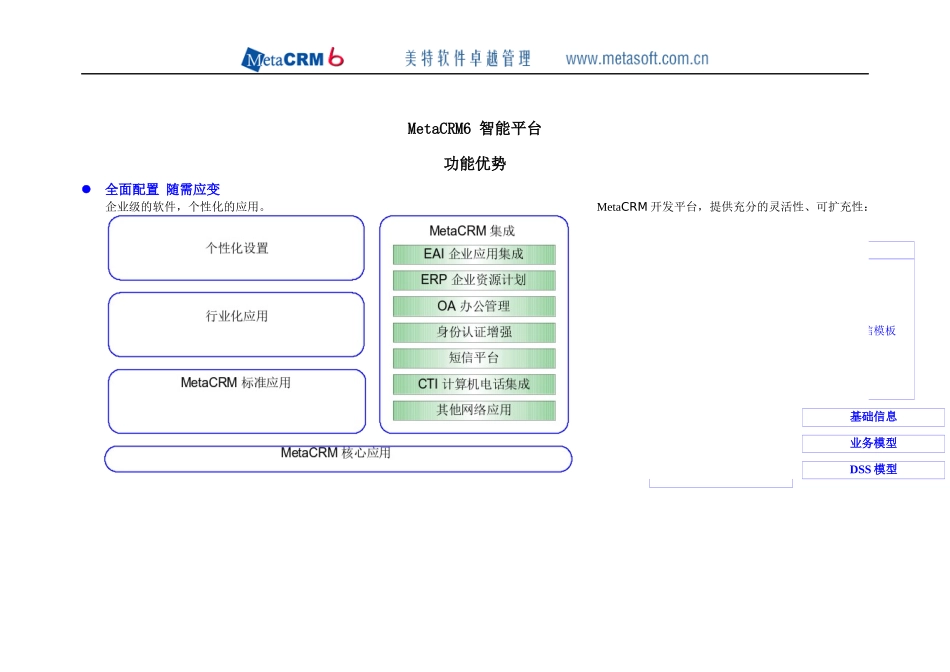The width and height of the screenshot is (950, 672).
Task: Click the 短信平台 green bar
Action: (474, 359)
